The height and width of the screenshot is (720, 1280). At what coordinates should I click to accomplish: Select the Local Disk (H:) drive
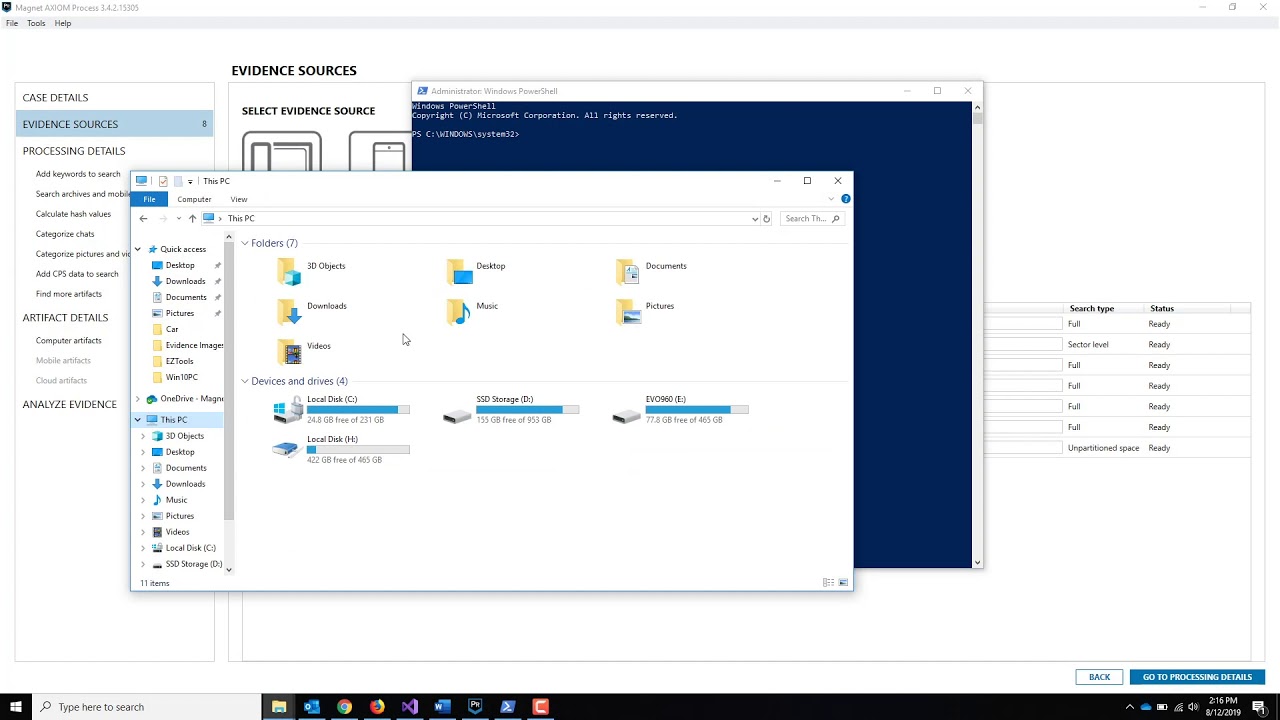click(341, 450)
